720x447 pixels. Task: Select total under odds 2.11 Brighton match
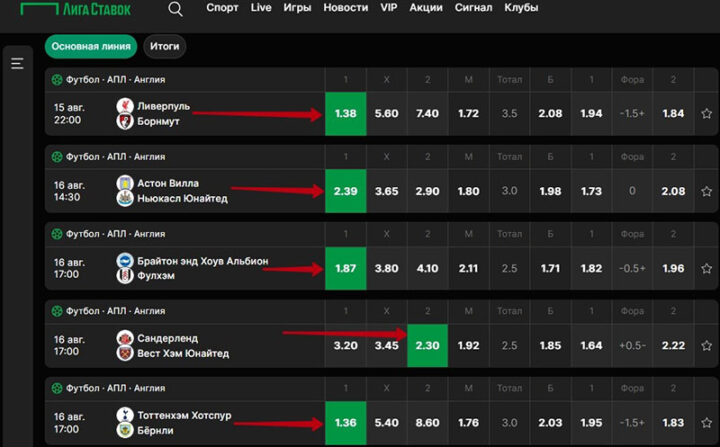(468, 268)
